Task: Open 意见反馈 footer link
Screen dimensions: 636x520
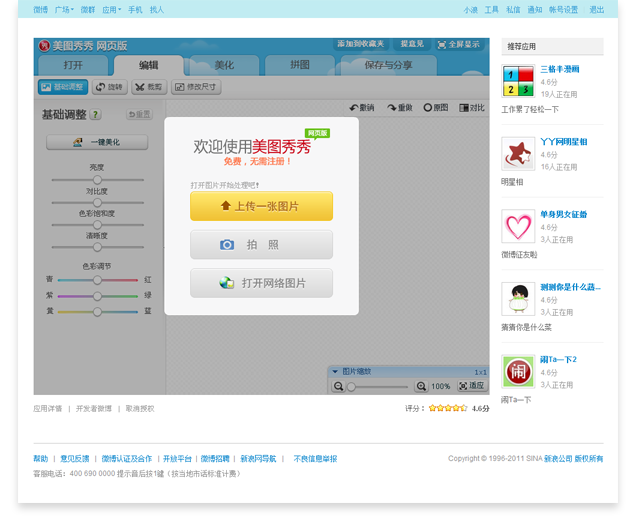Action: 75,459
